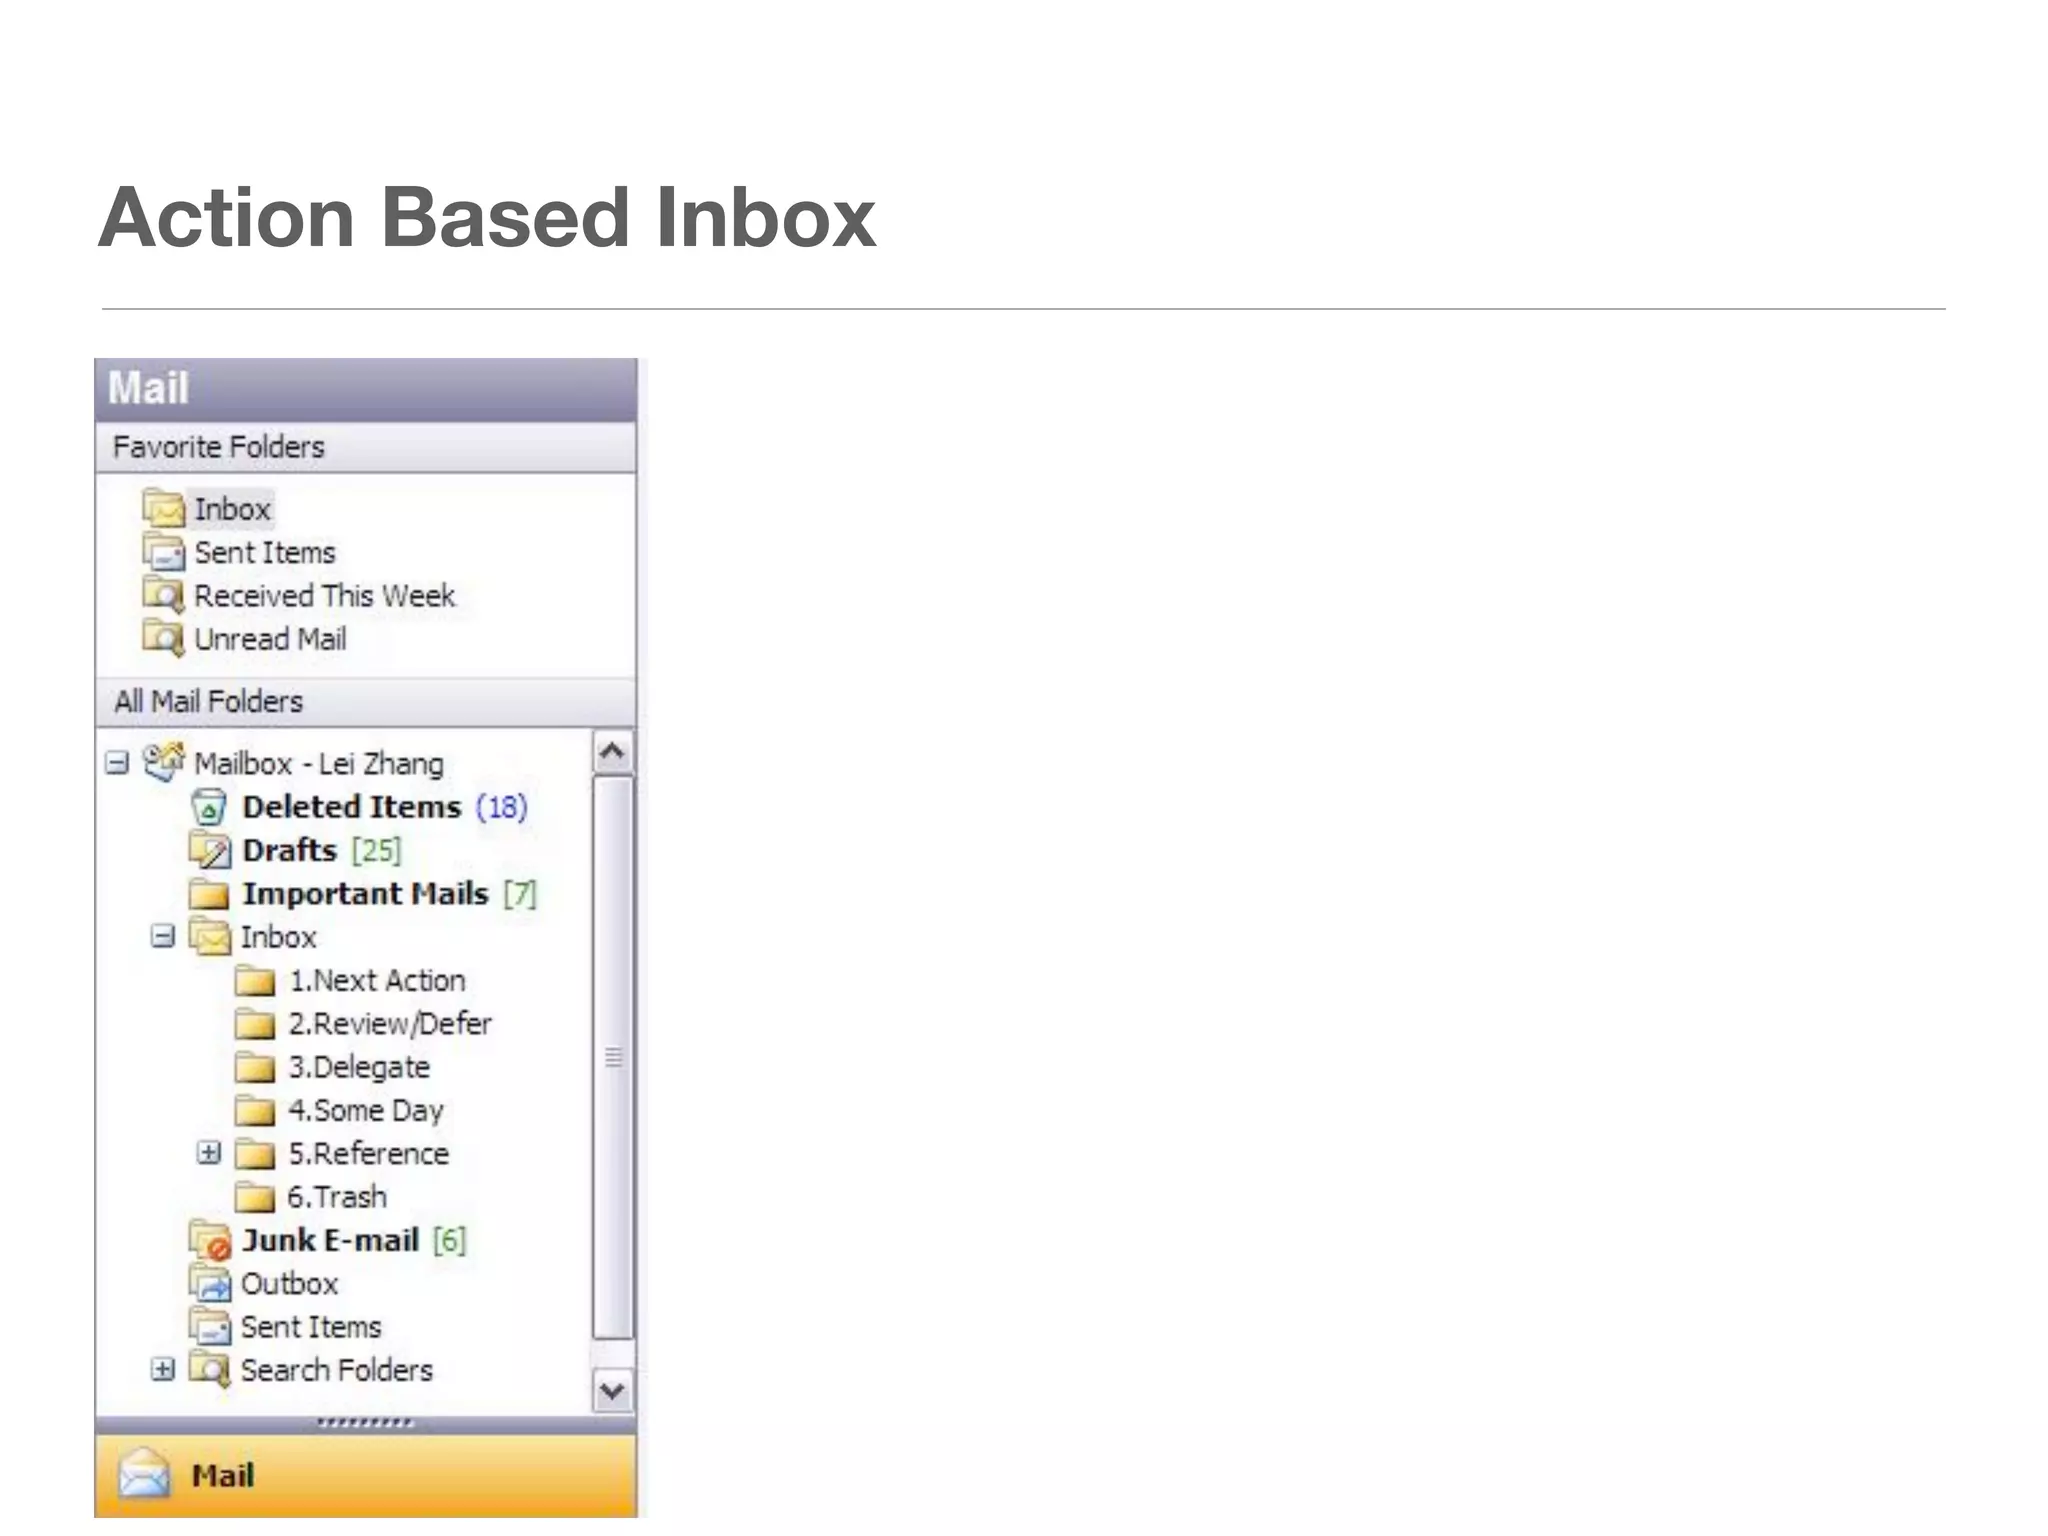Viewport: 2048px width, 1536px height.
Task: Click the folder list scroll up arrow
Action: pyautogui.click(x=612, y=751)
